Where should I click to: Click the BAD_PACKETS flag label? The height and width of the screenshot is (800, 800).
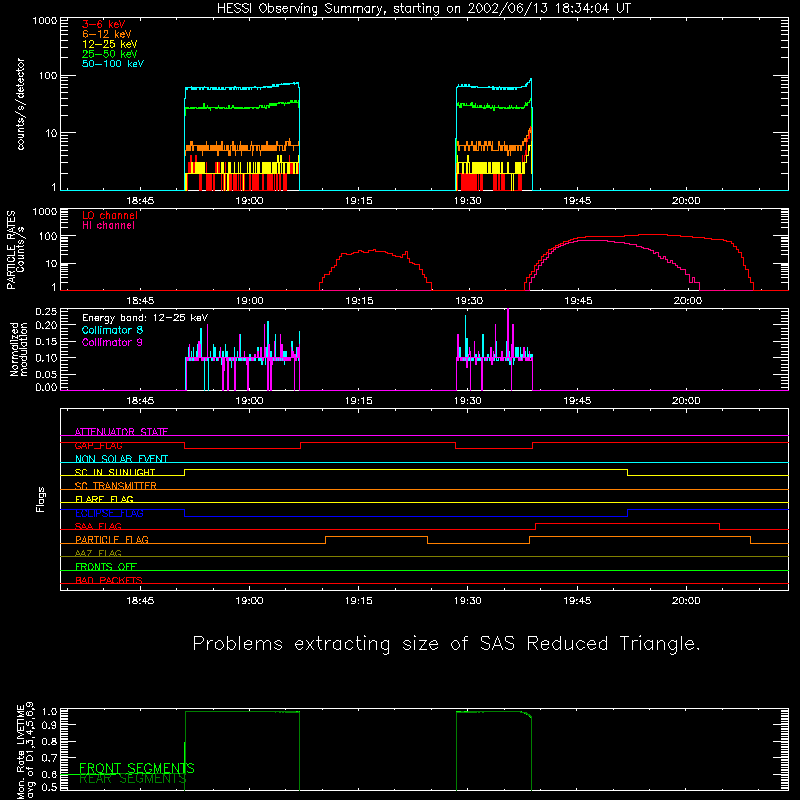[x=109, y=580]
